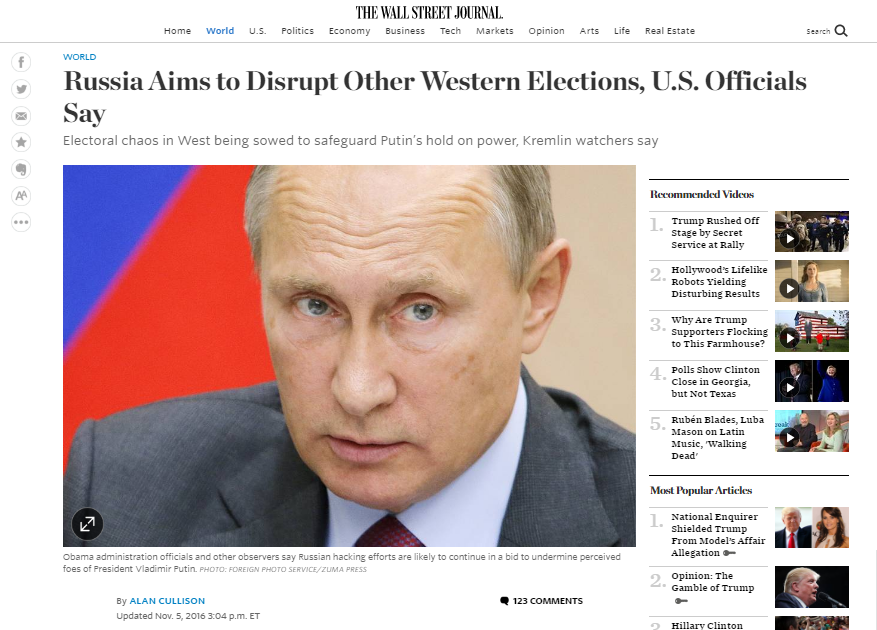Open Polls Show Clinton Close thumbnail
Image resolution: width=877 pixels, height=630 pixels.
812,381
